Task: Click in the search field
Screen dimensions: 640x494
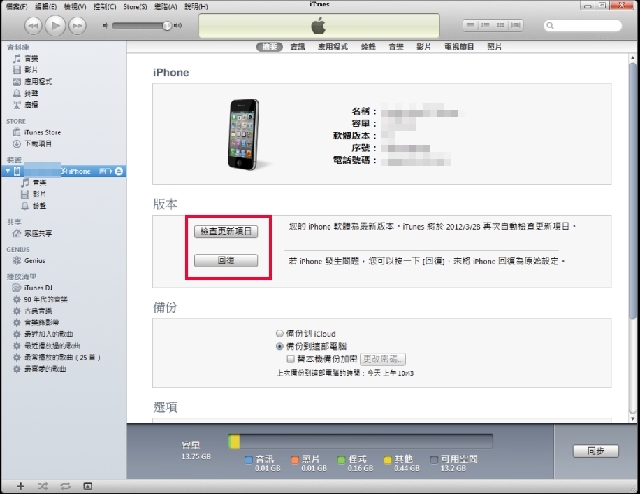Action: (583, 25)
